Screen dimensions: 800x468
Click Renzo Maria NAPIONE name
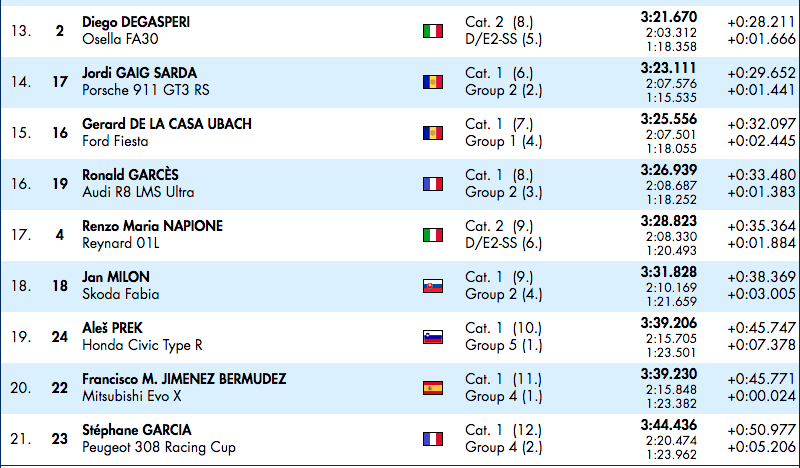coord(153,226)
